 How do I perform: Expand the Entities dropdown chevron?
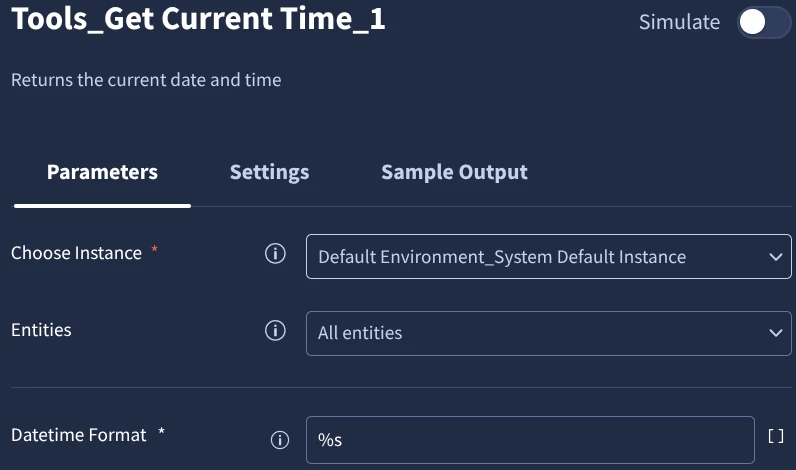click(x=776, y=333)
